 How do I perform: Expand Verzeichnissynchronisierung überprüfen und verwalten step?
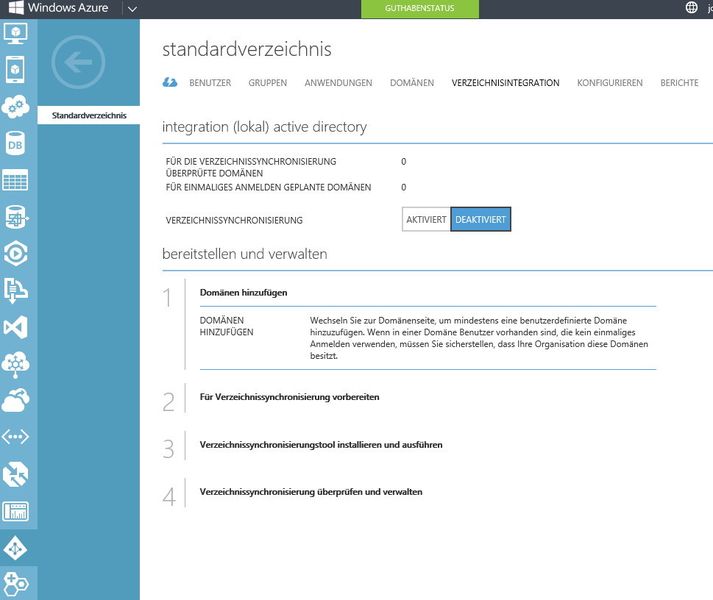click(x=311, y=492)
